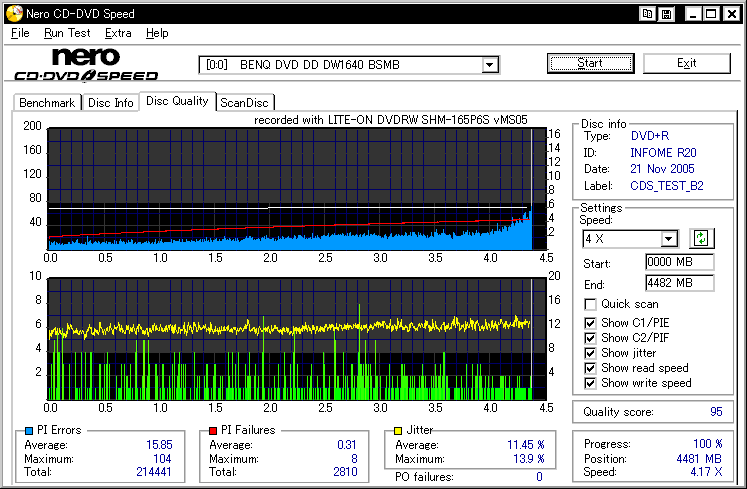
Task: Open the Run Test menu
Action: click(x=67, y=33)
